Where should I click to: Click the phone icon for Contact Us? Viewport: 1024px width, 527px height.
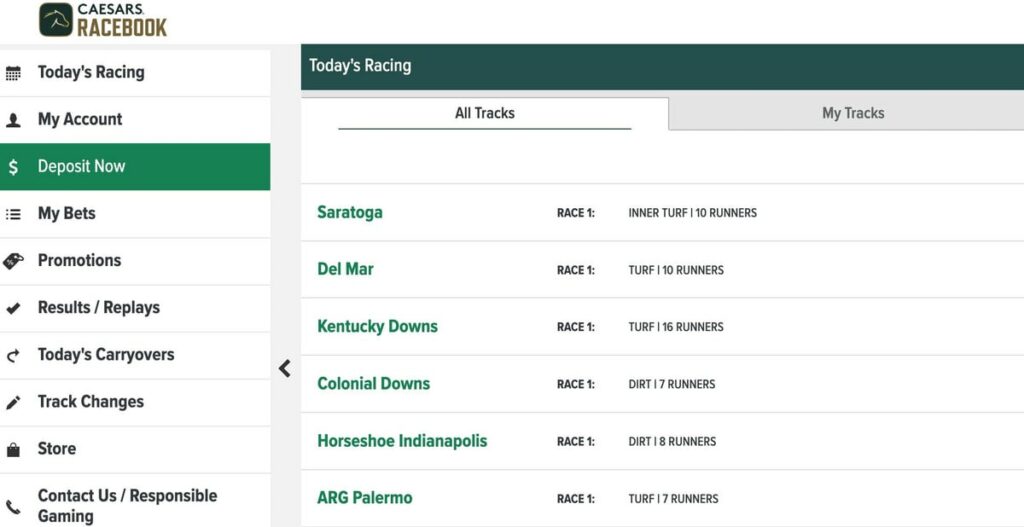13,507
